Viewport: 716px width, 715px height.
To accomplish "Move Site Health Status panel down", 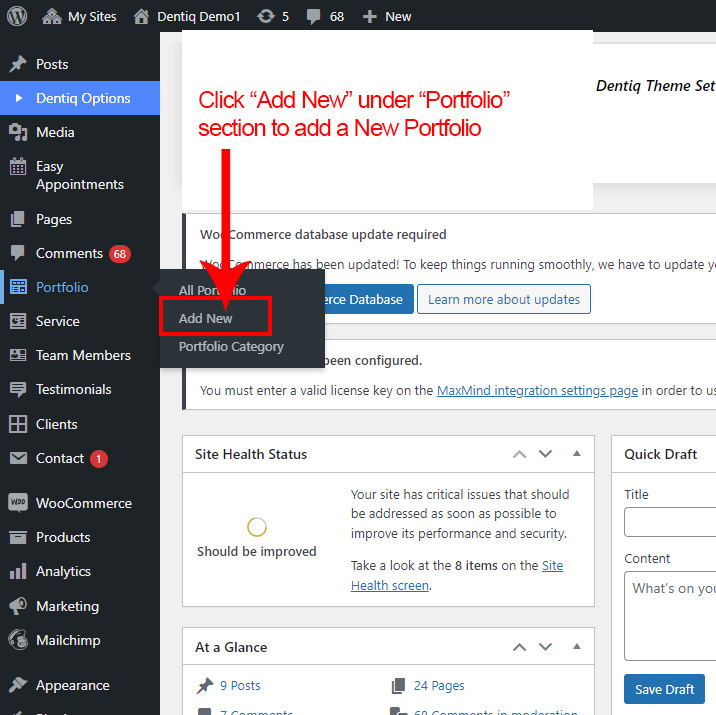I will click(545, 454).
